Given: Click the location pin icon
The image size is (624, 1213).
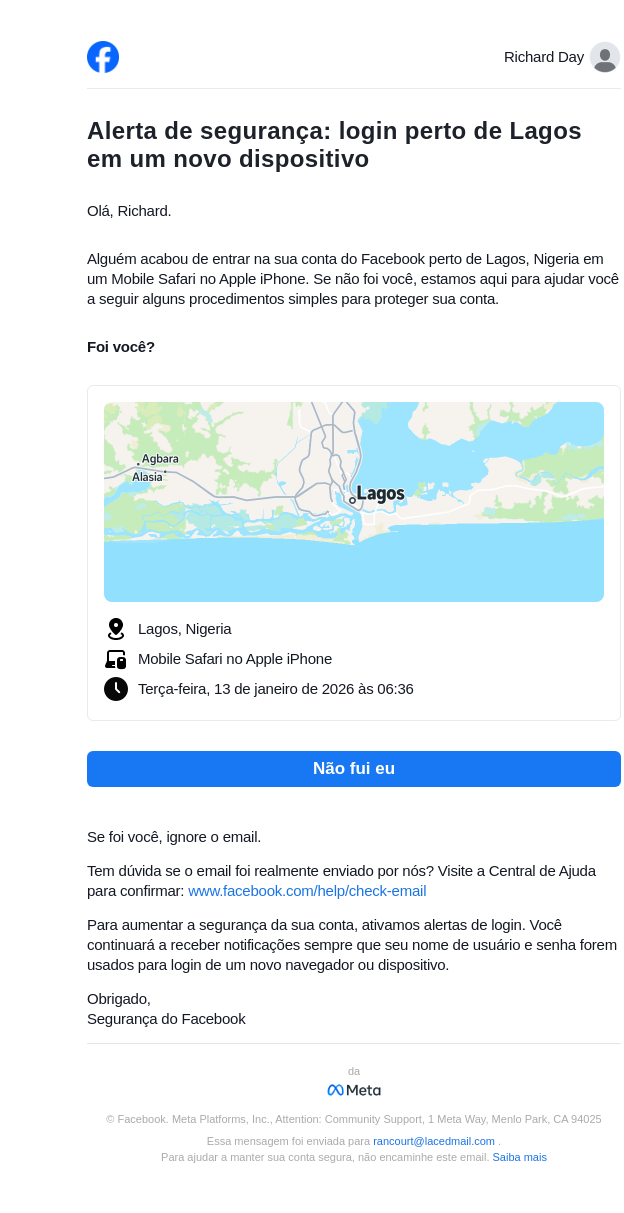Looking at the screenshot, I should coord(116,629).
